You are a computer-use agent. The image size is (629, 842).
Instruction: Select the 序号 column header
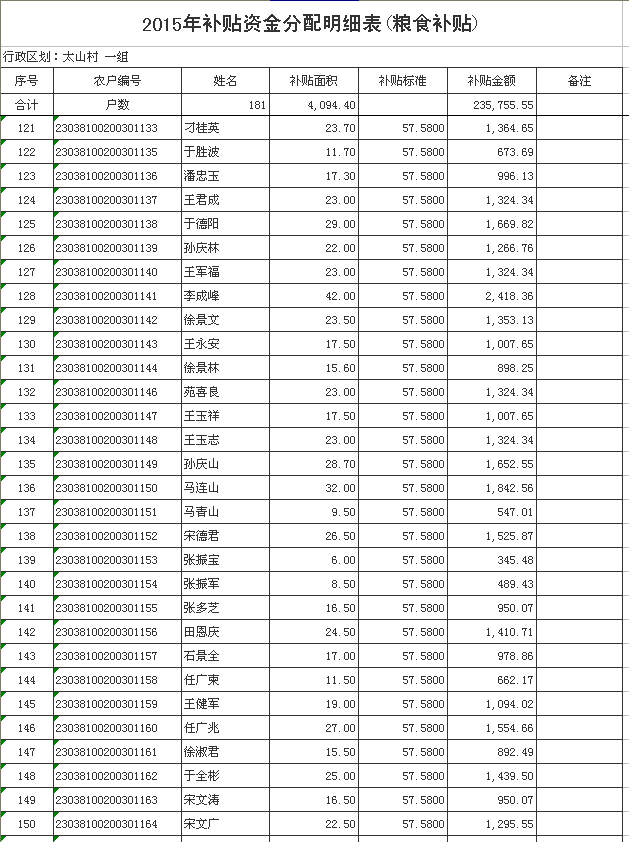[x=27, y=81]
